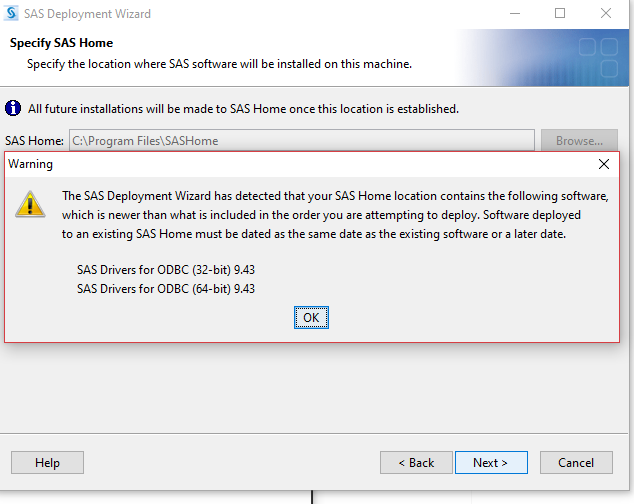The image size is (634, 504).
Task: Cancel the SAS deployment
Action: point(576,463)
